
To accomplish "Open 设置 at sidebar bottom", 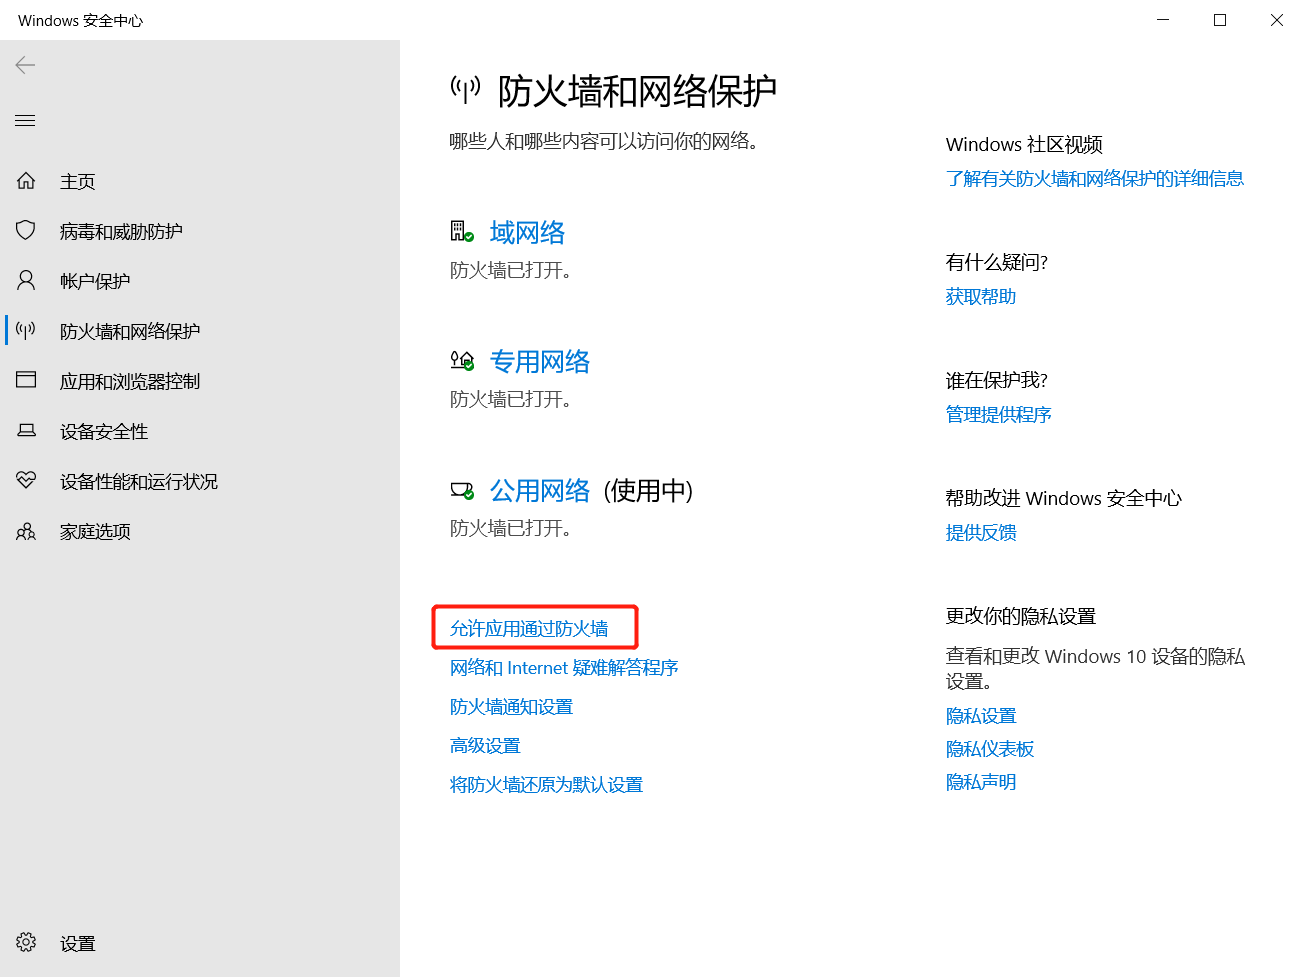I will tap(78, 943).
